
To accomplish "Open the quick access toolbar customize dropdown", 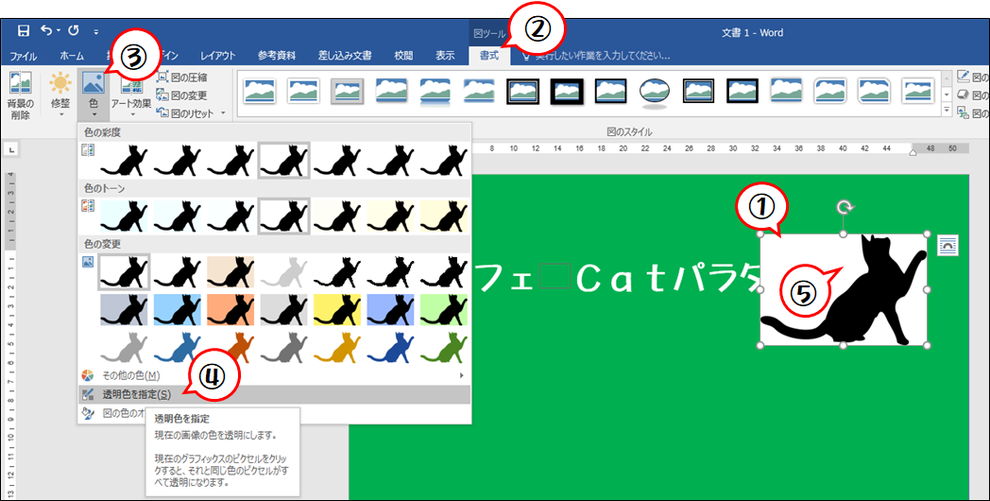I will [x=96, y=31].
